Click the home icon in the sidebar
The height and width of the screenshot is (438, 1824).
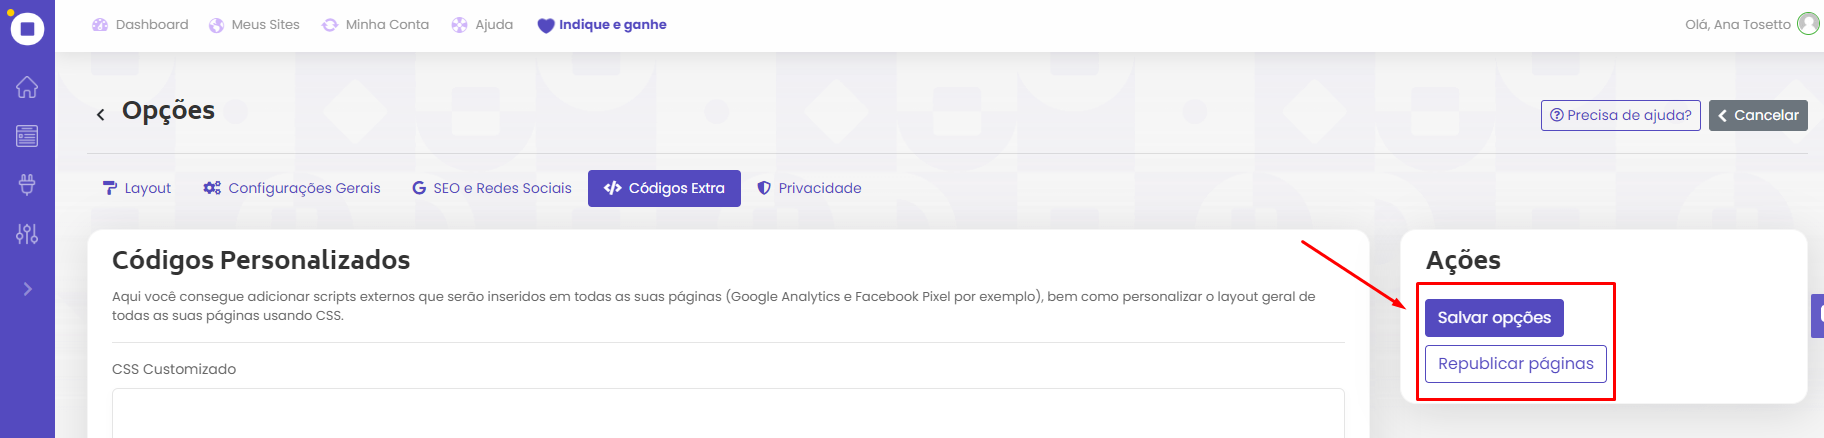click(x=27, y=87)
